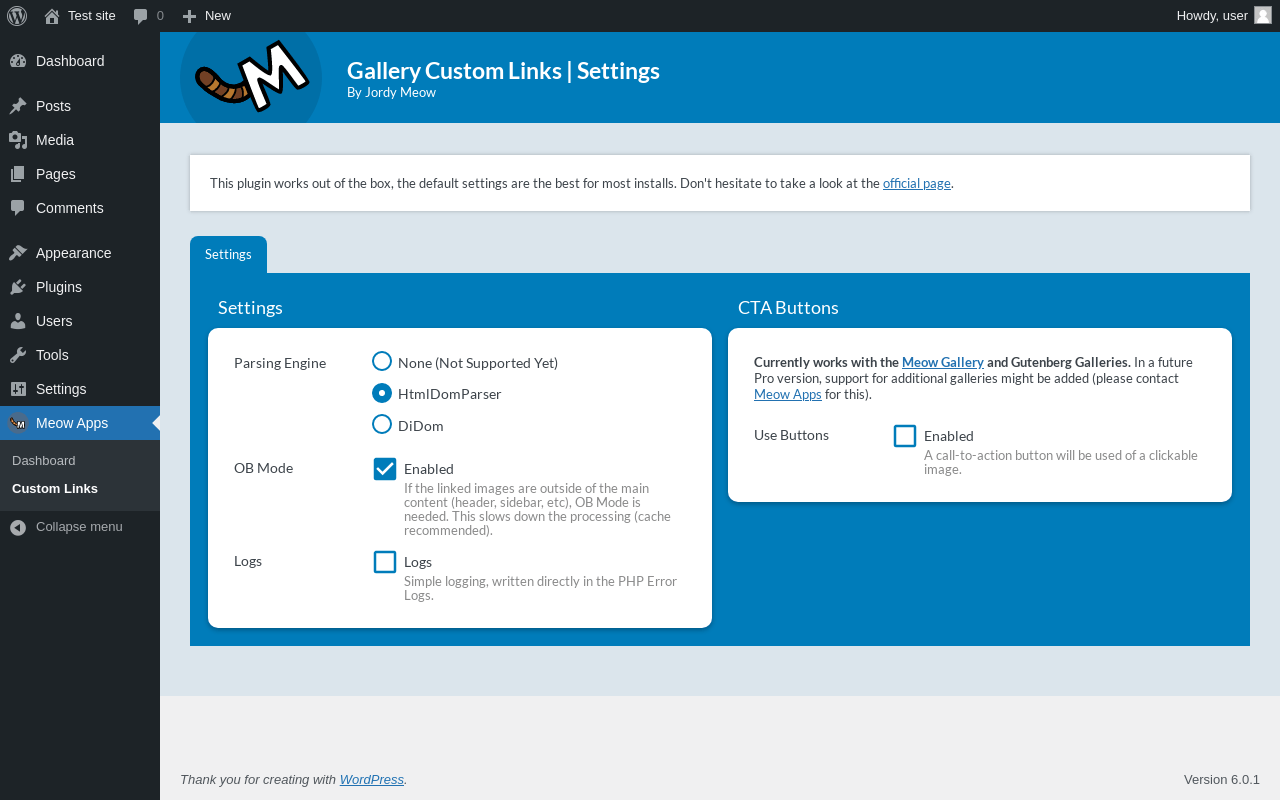Viewport: 1280px width, 800px height.
Task: Open the Settings tab
Action: pyautogui.click(x=228, y=254)
